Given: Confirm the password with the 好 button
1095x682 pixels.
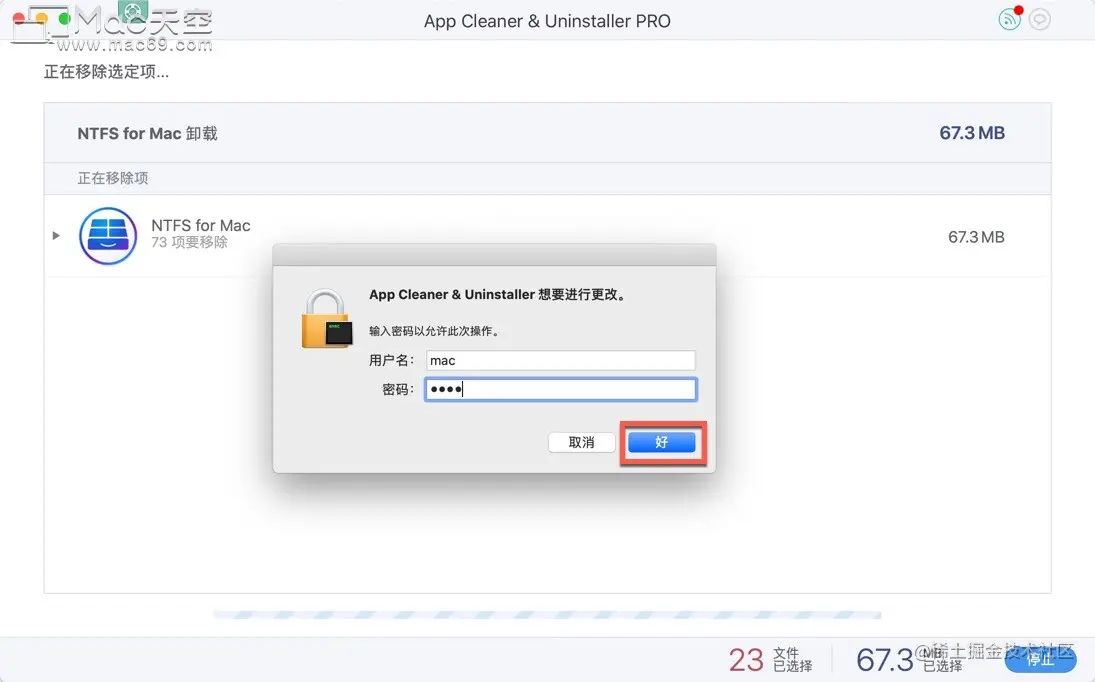Looking at the screenshot, I should pos(661,442).
